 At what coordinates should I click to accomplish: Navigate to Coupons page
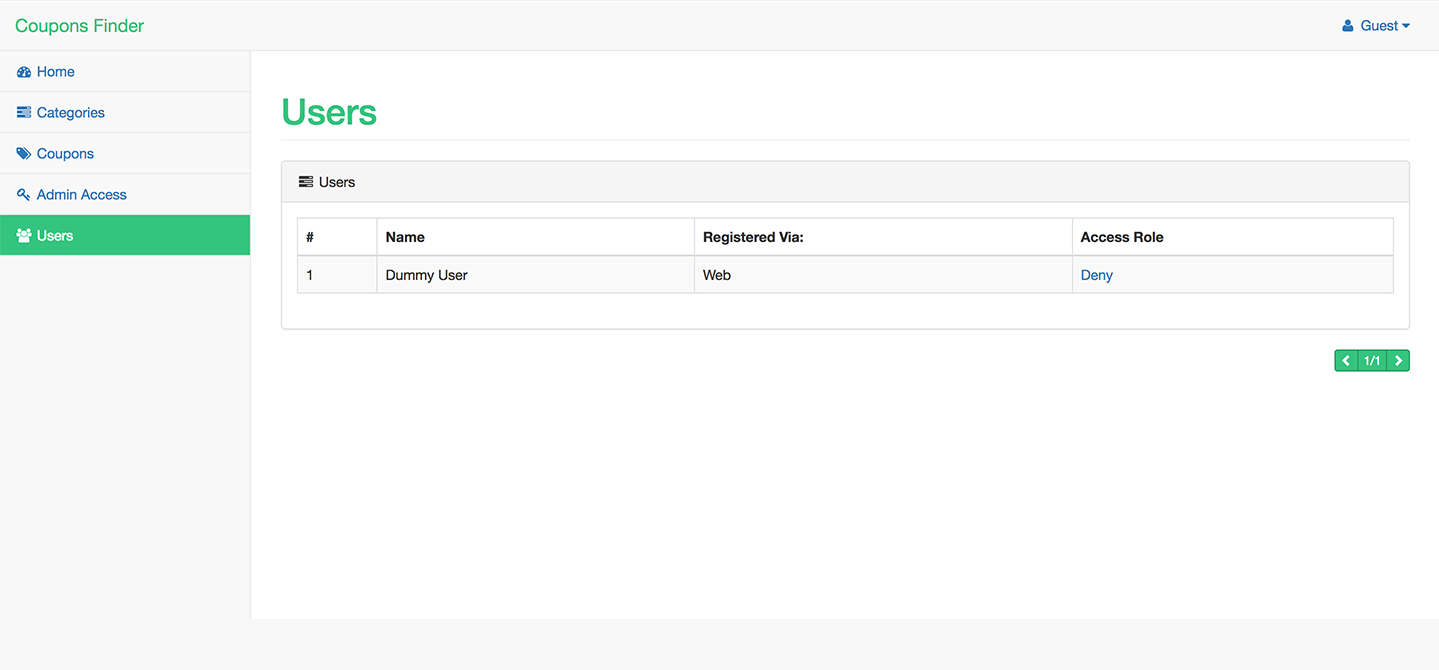65,154
